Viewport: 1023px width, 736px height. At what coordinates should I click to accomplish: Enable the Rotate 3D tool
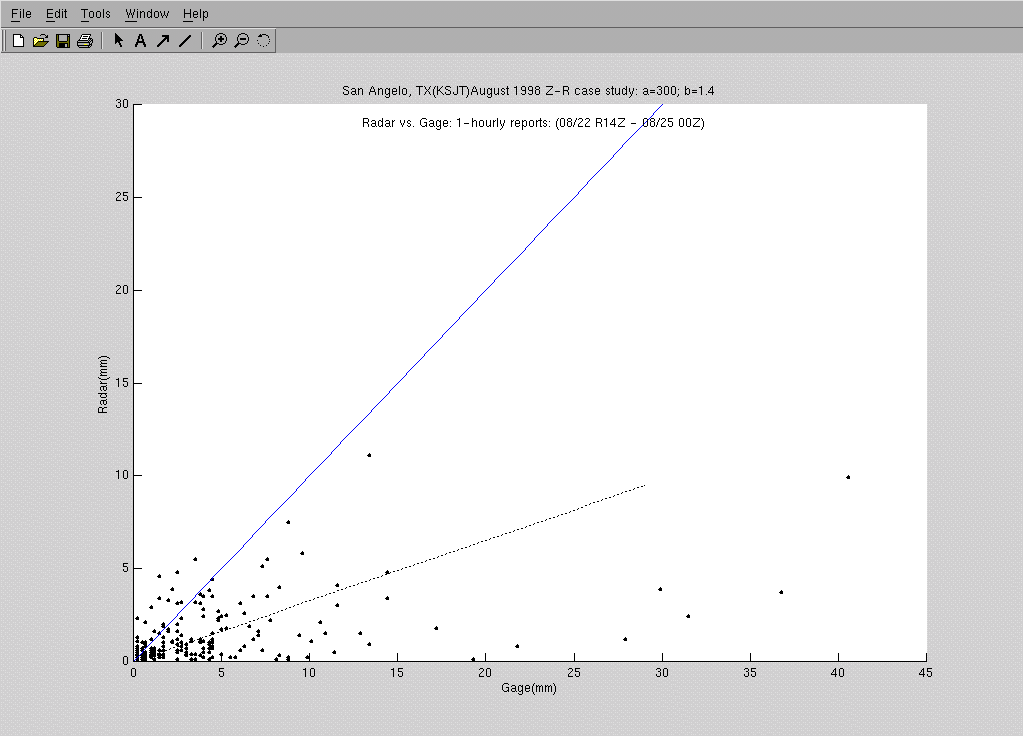click(x=264, y=40)
